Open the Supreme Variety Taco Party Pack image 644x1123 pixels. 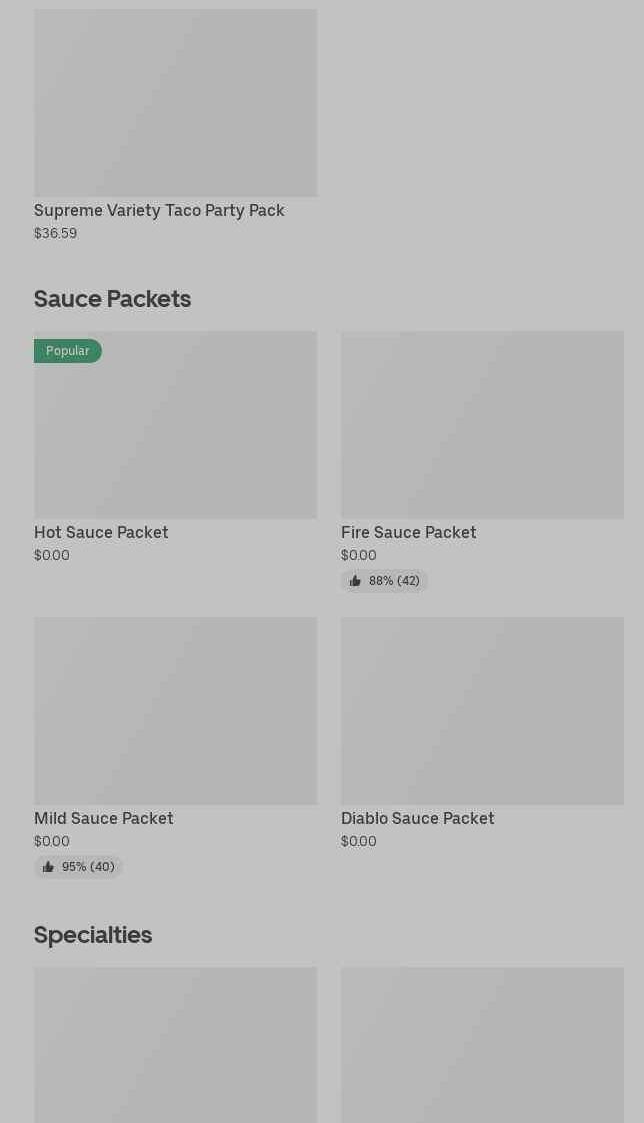(175, 103)
